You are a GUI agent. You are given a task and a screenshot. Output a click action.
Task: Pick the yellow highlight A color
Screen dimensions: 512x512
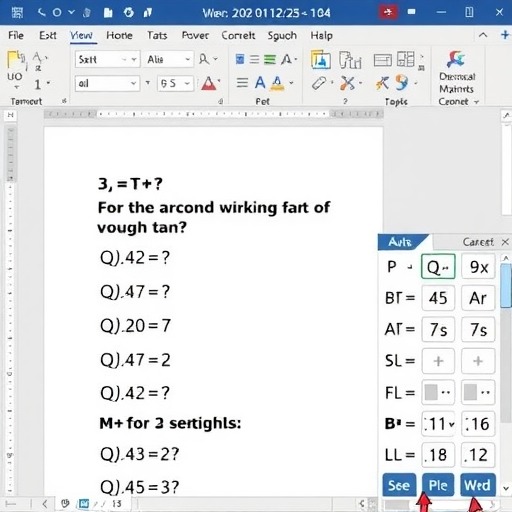coord(277,83)
